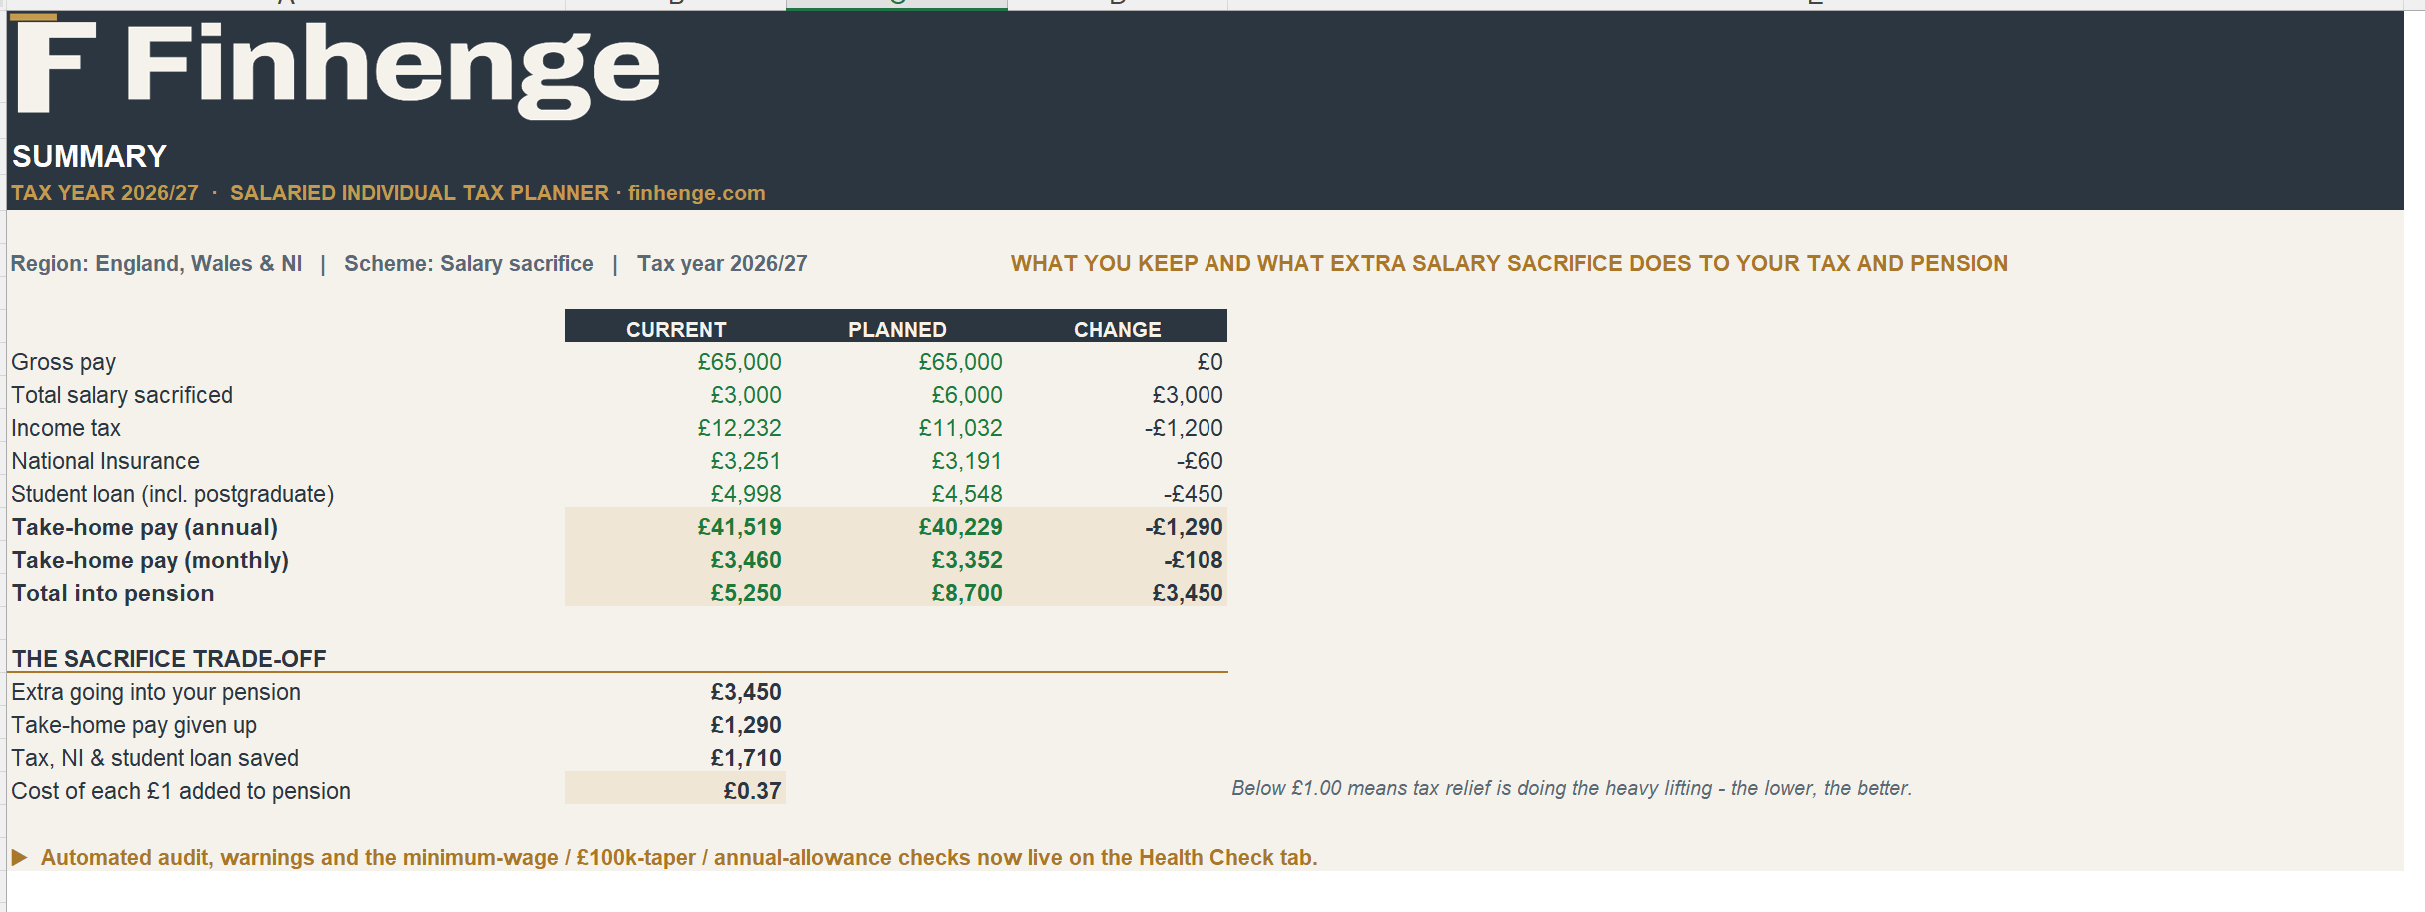Click the Below £1.00 explanatory note
2425x912 pixels.
coord(1571,788)
